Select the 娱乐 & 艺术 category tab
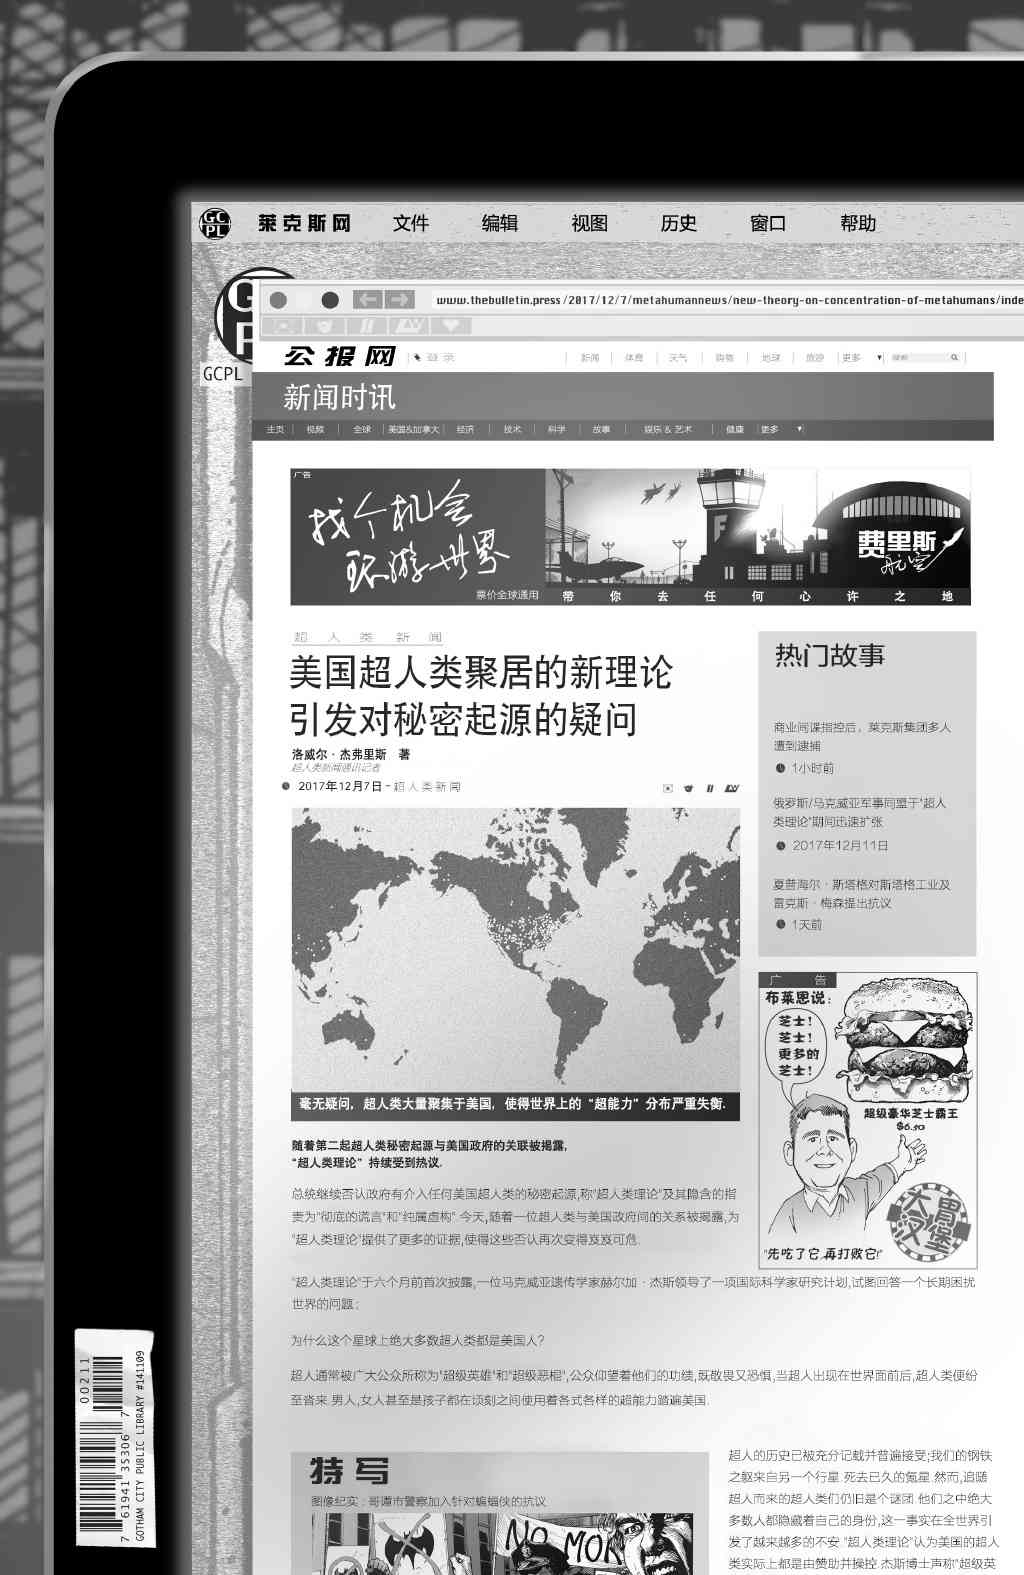This screenshot has height=1575, width=1024. tap(668, 429)
